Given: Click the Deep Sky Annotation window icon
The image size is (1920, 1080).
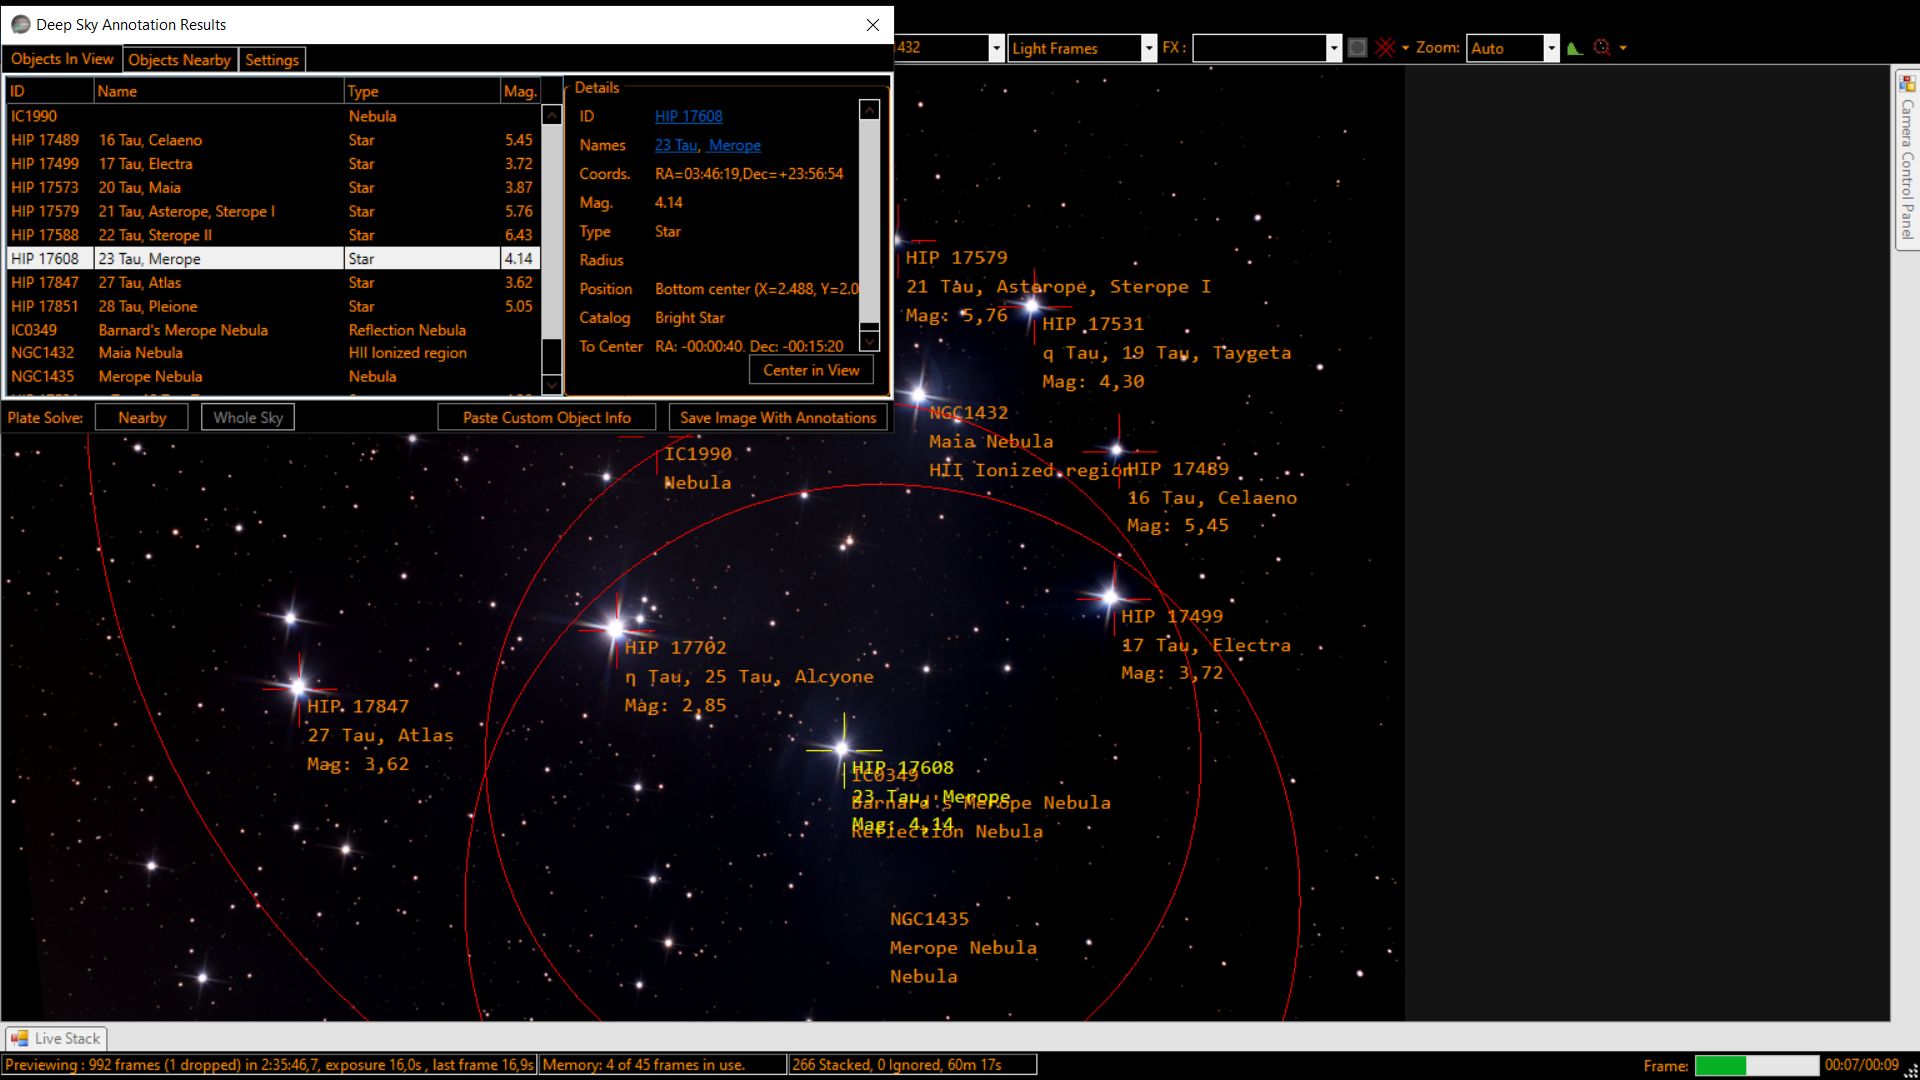Looking at the screenshot, I should click(x=21, y=25).
